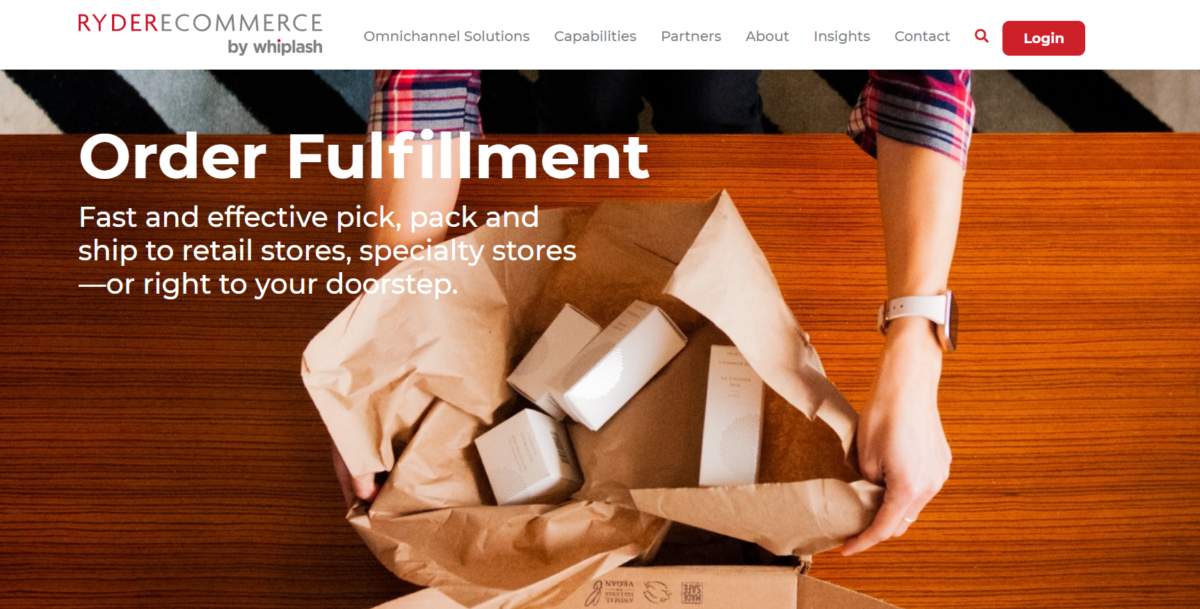This screenshot has height=609, width=1200.
Task: Click the Order Fulfillment headline
Action: 364,157
